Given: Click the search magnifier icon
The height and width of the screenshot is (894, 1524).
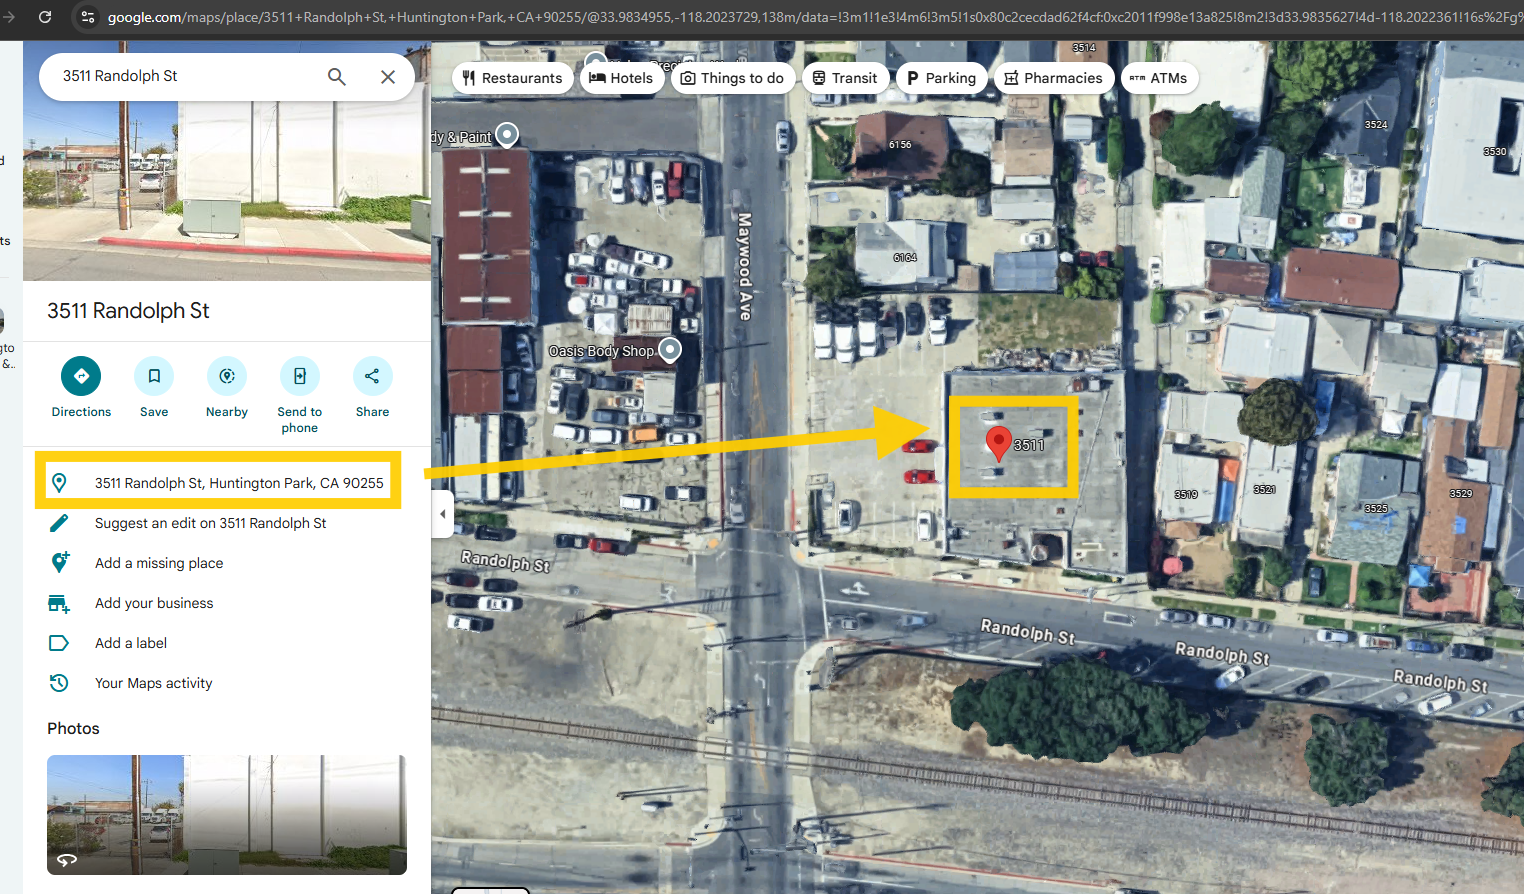Looking at the screenshot, I should [337, 77].
